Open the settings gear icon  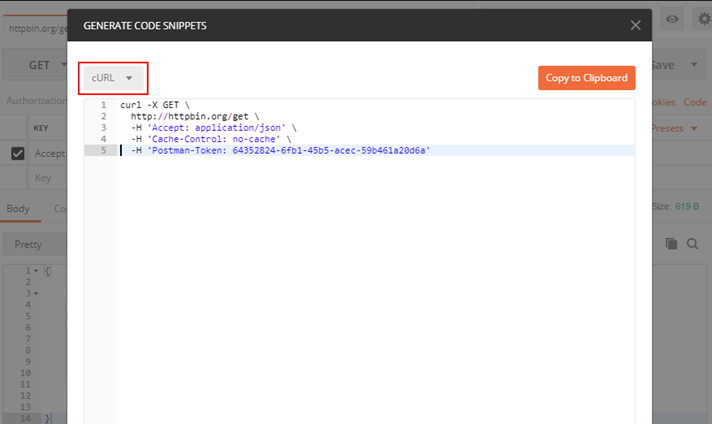tap(704, 19)
